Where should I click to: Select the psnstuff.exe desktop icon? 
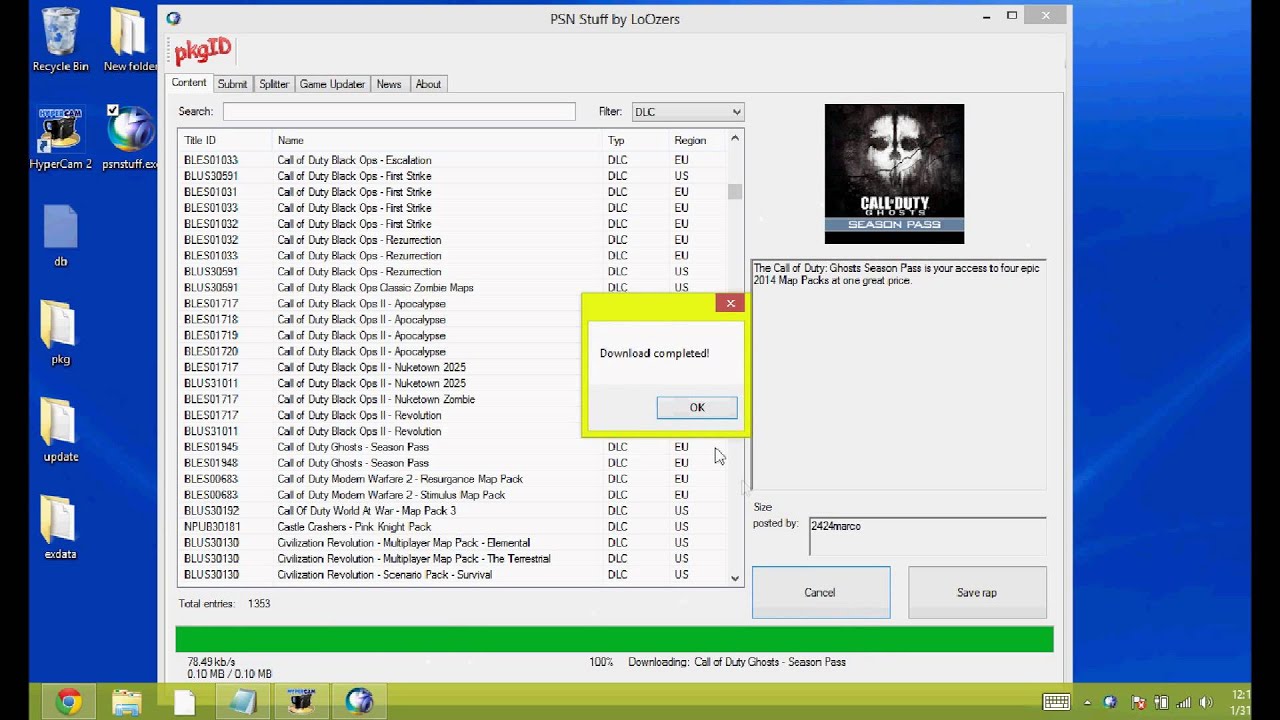[x=130, y=138]
